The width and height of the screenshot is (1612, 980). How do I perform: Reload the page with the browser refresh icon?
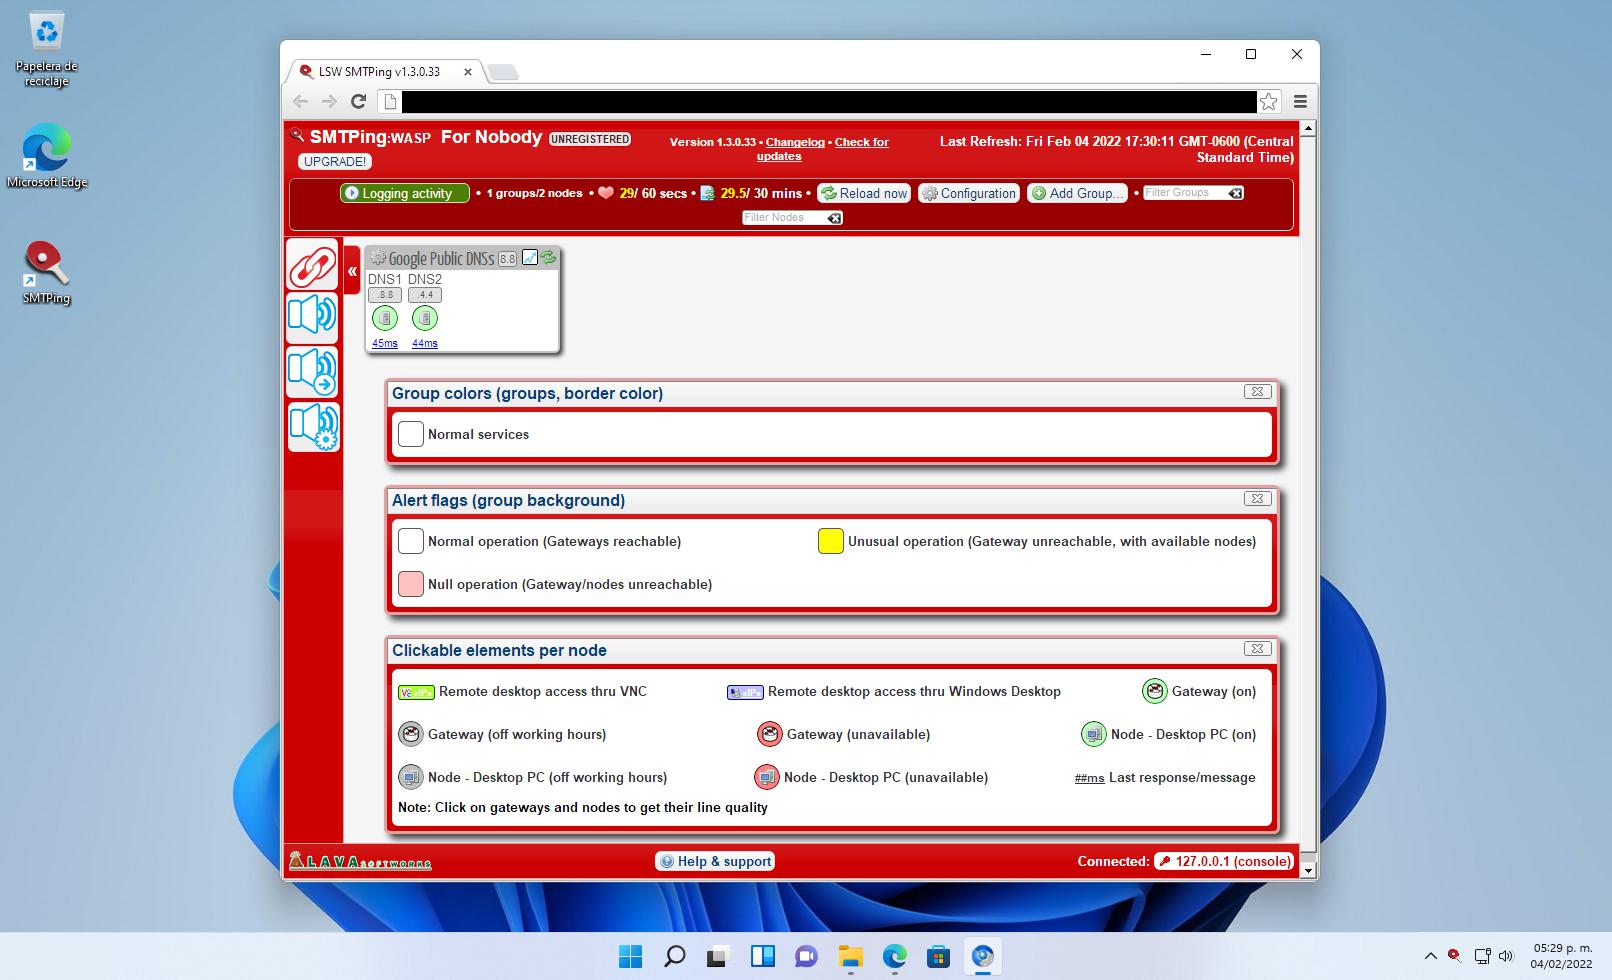[359, 101]
